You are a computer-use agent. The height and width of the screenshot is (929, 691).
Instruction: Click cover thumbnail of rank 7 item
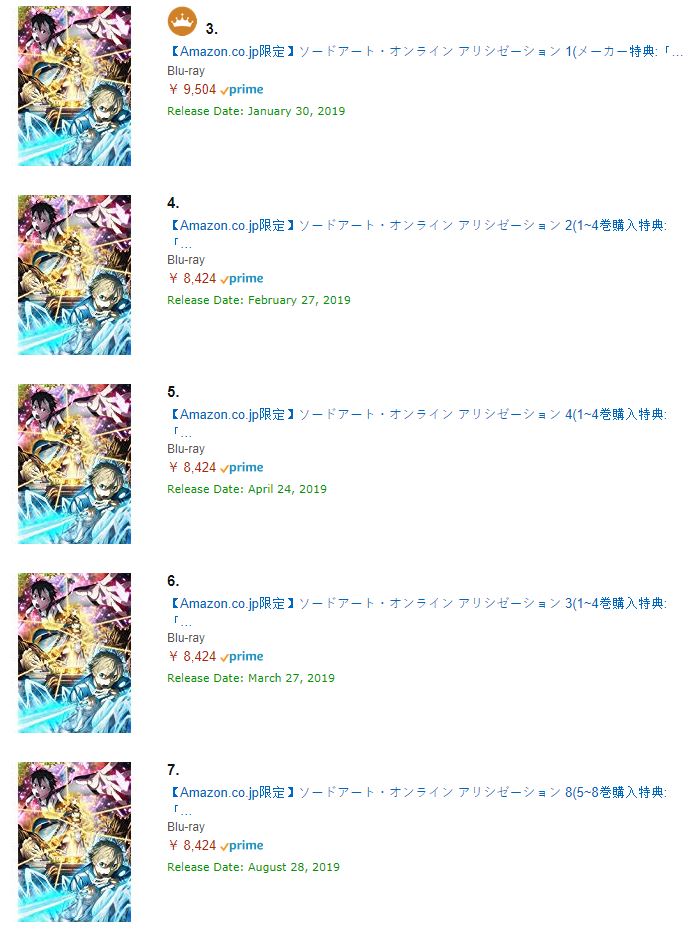pos(74,842)
